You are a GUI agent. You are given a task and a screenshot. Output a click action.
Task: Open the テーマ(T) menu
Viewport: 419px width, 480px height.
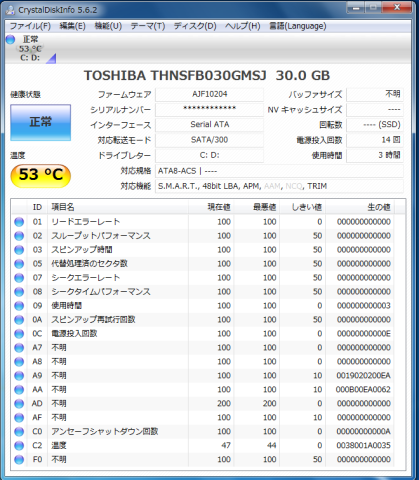pos(148,26)
